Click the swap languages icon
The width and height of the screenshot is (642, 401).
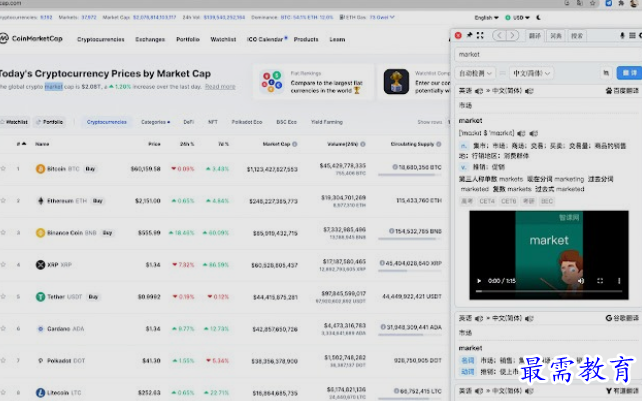click(x=502, y=73)
